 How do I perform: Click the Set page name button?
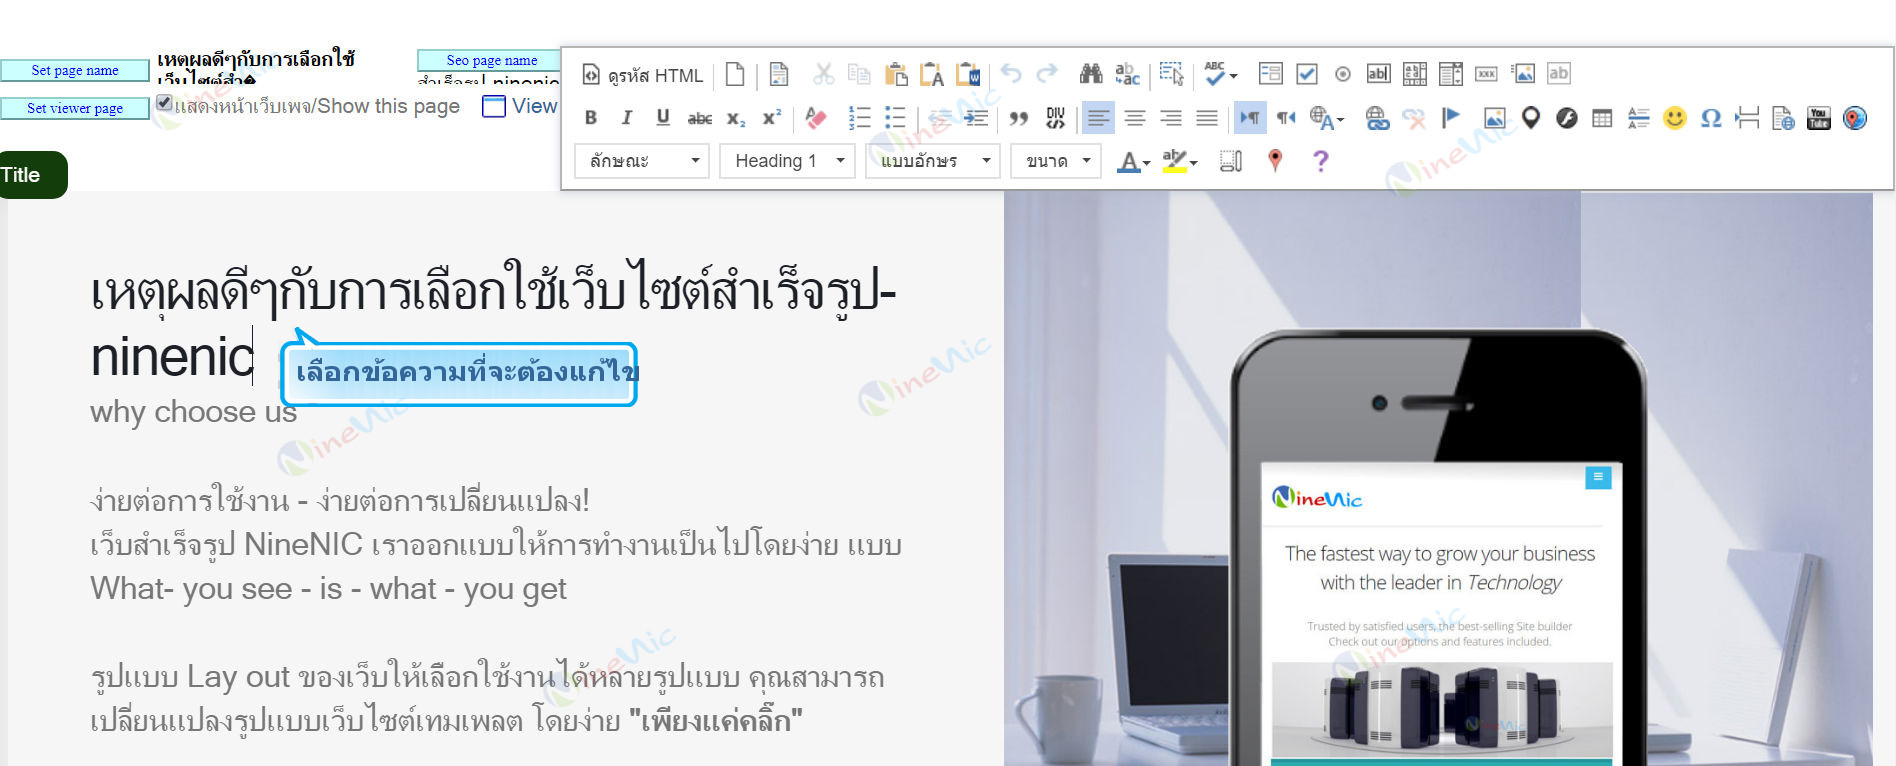[x=75, y=70]
